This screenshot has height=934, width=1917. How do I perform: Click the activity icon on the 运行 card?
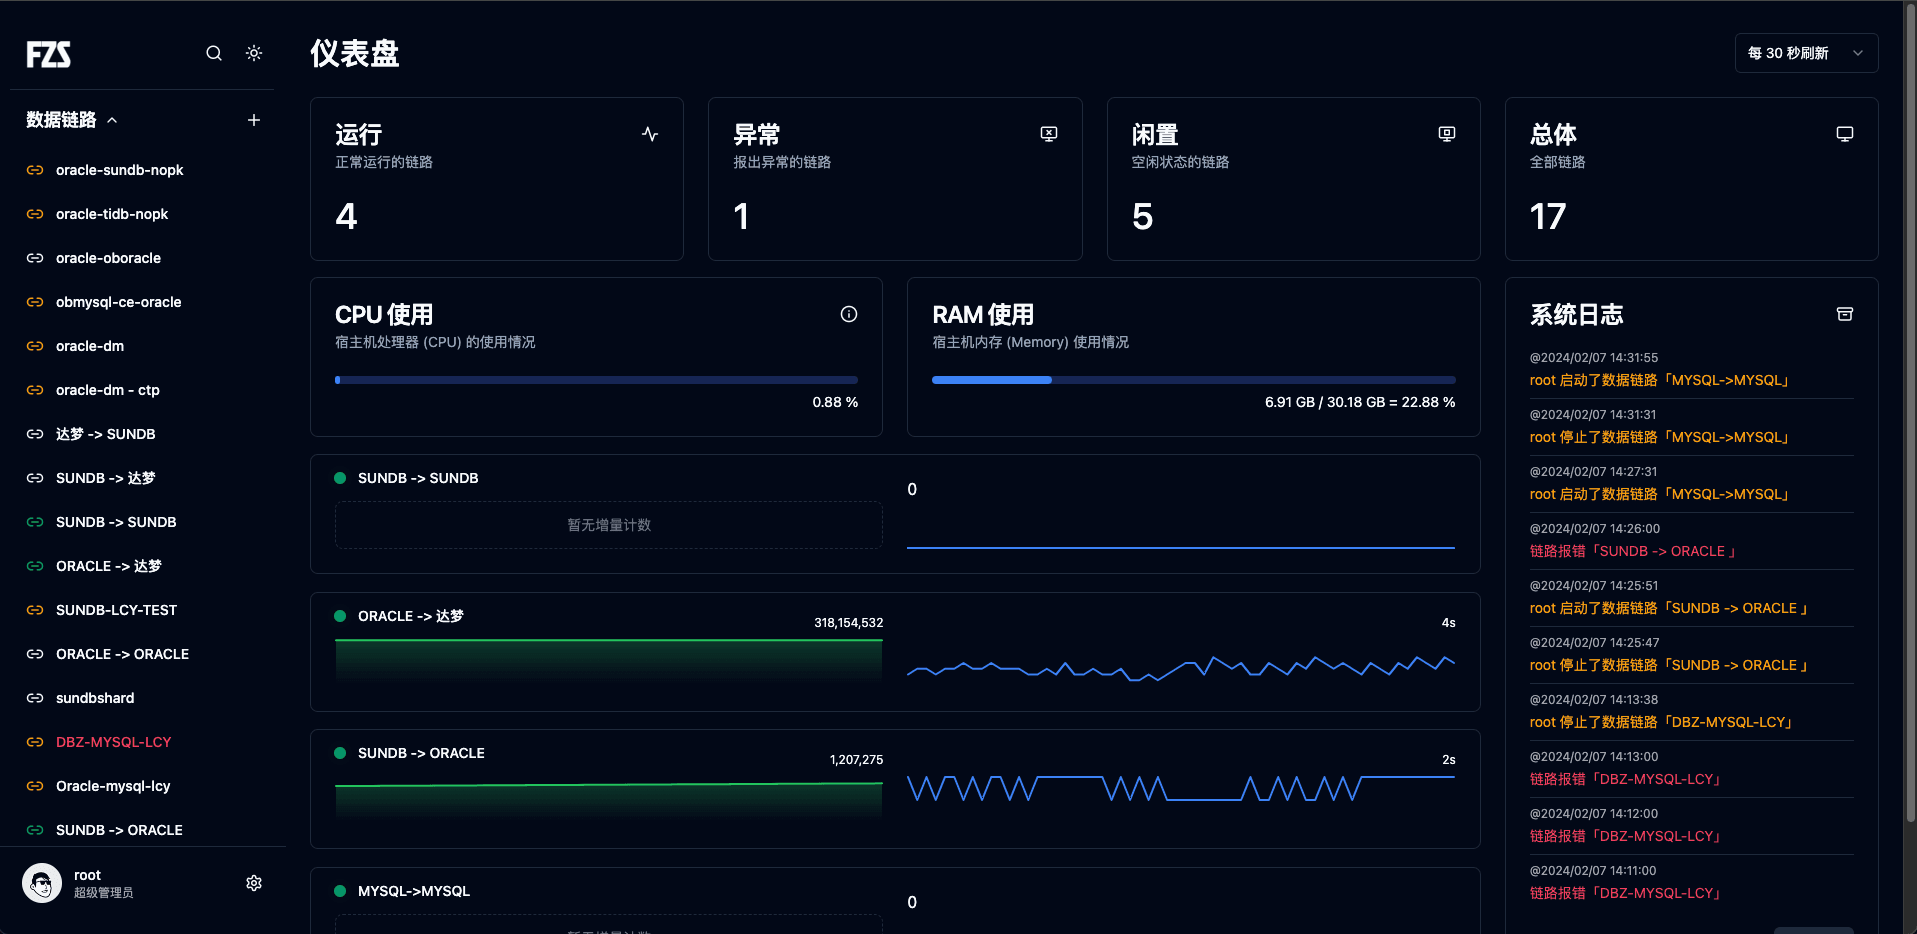650,133
